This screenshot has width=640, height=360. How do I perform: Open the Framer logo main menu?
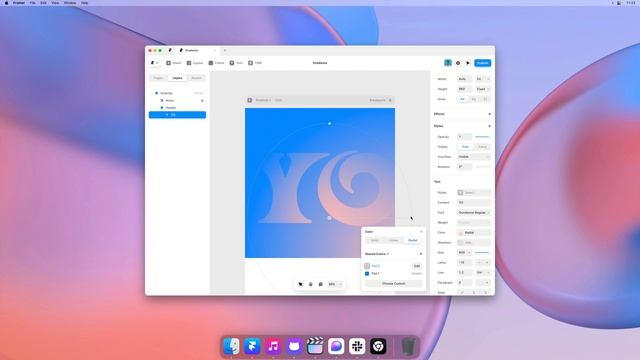point(154,63)
